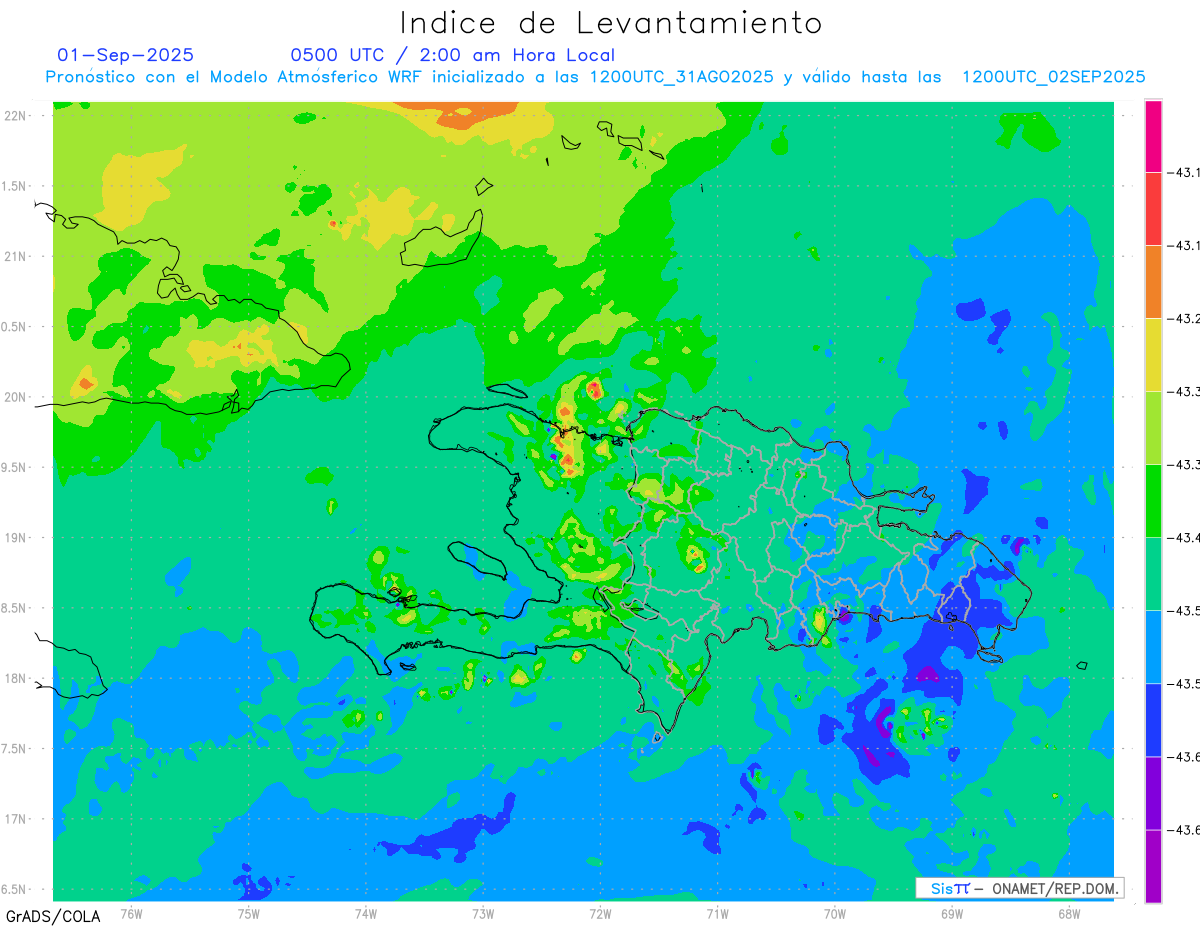
Task: Click the '75W' longitude label
Action: coord(248,913)
